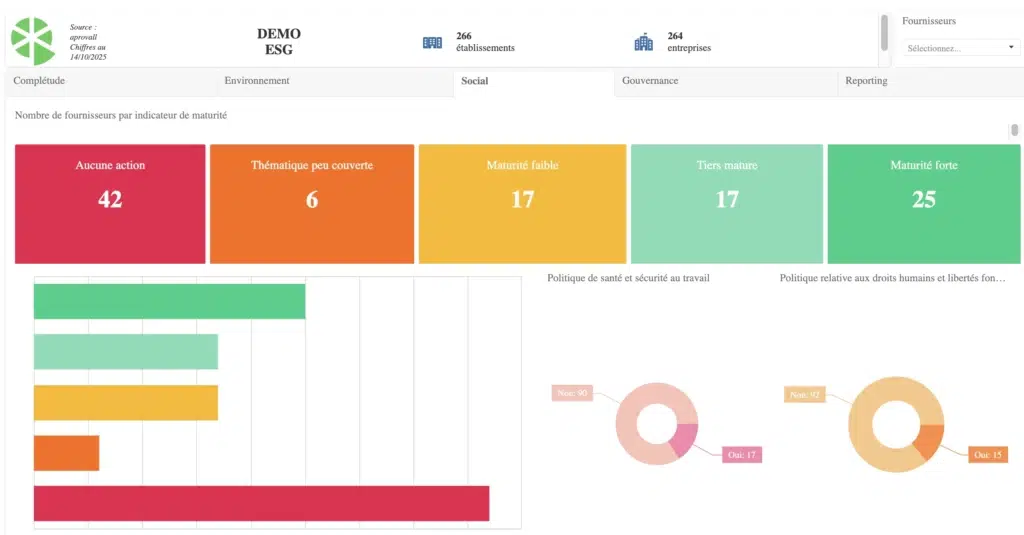Click the red Aucune action card

click(110, 204)
